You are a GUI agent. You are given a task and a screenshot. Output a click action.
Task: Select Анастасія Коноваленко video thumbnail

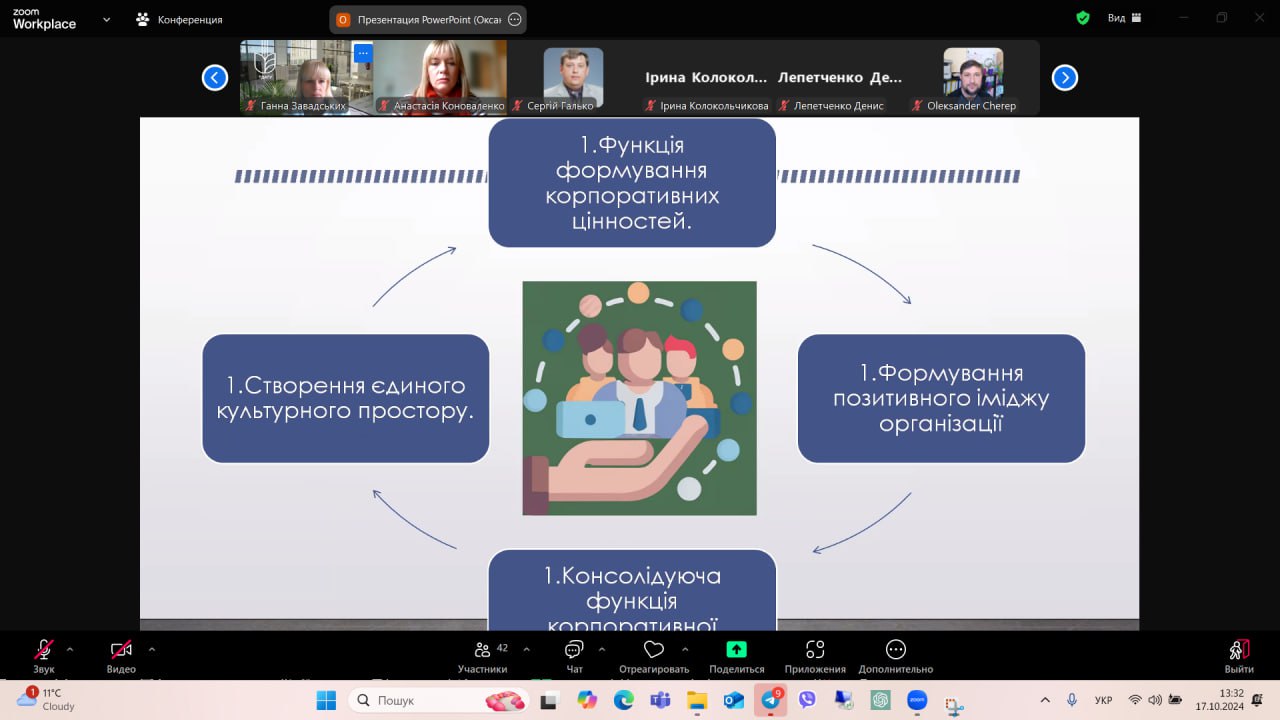pos(440,77)
